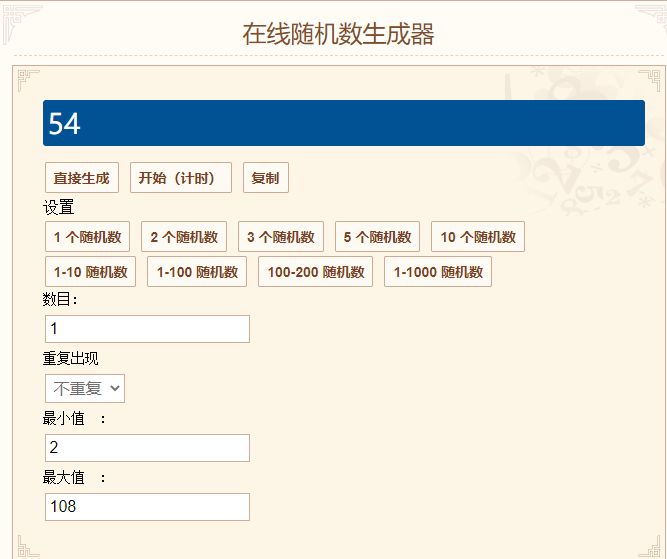The image size is (667, 559).
Task: Start the timed generator 开始（计时）
Action: click(x=181, y=177)
